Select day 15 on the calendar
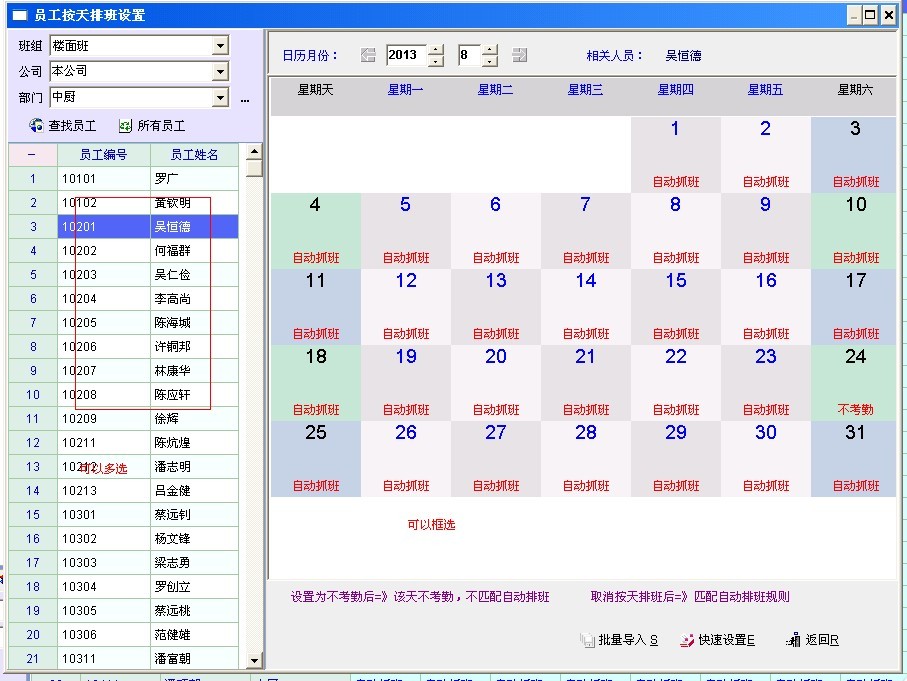 (676, 305)
